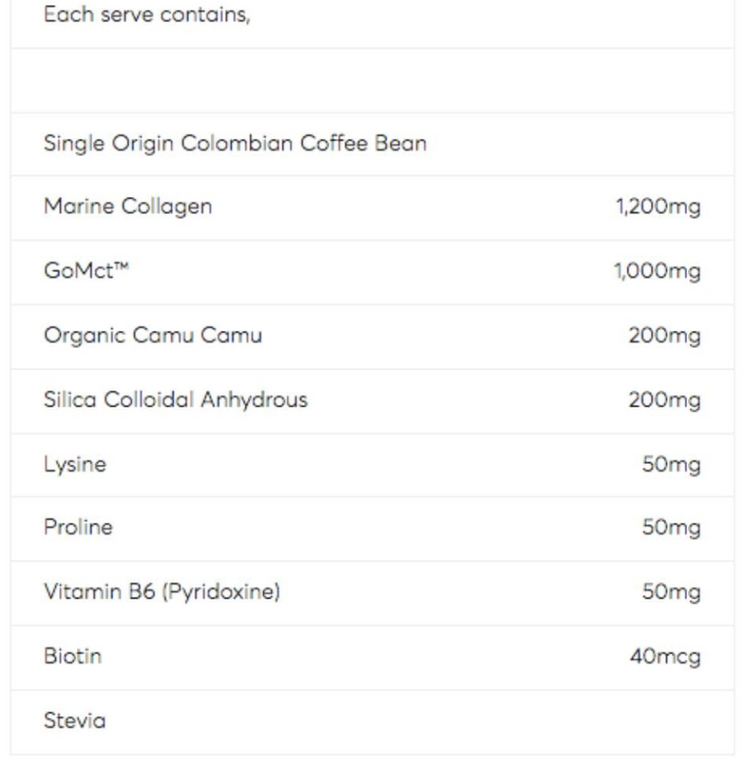The image size is (750, 760).
Task: Click the Proline ingredient name
Action: click(x=78, y=527)
